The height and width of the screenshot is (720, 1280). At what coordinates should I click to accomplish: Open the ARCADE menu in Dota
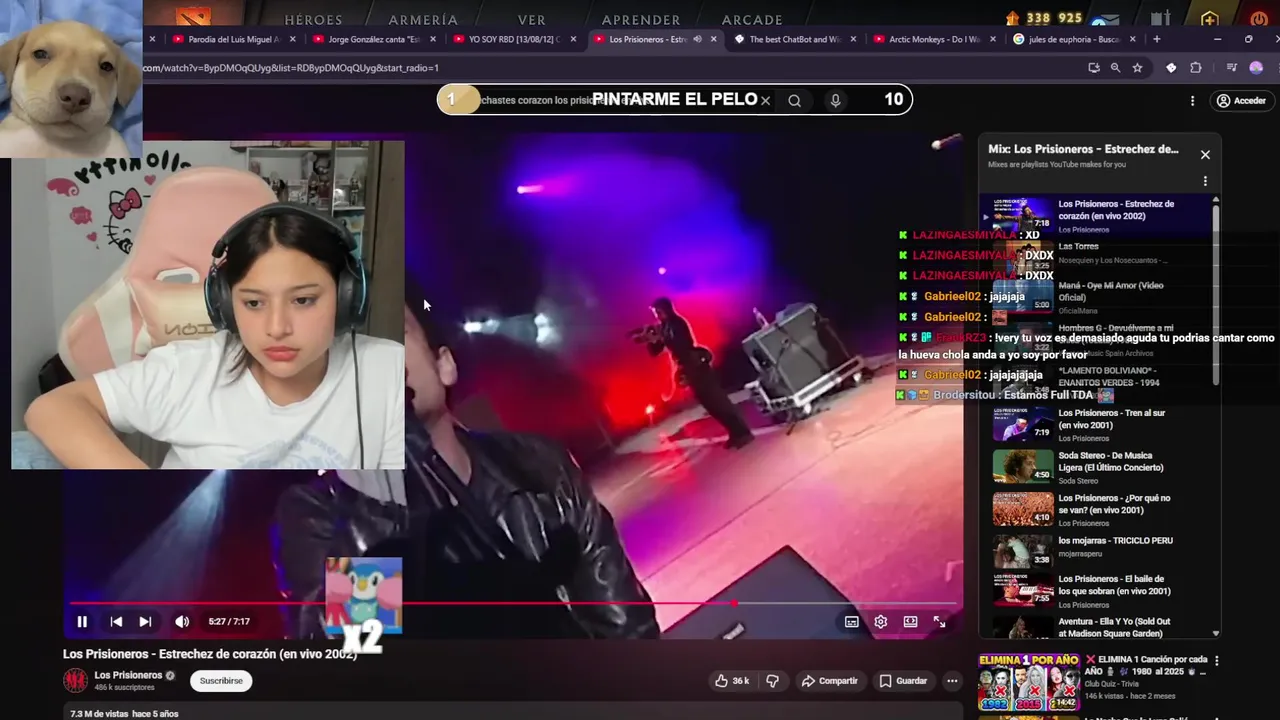click(752, 19)
